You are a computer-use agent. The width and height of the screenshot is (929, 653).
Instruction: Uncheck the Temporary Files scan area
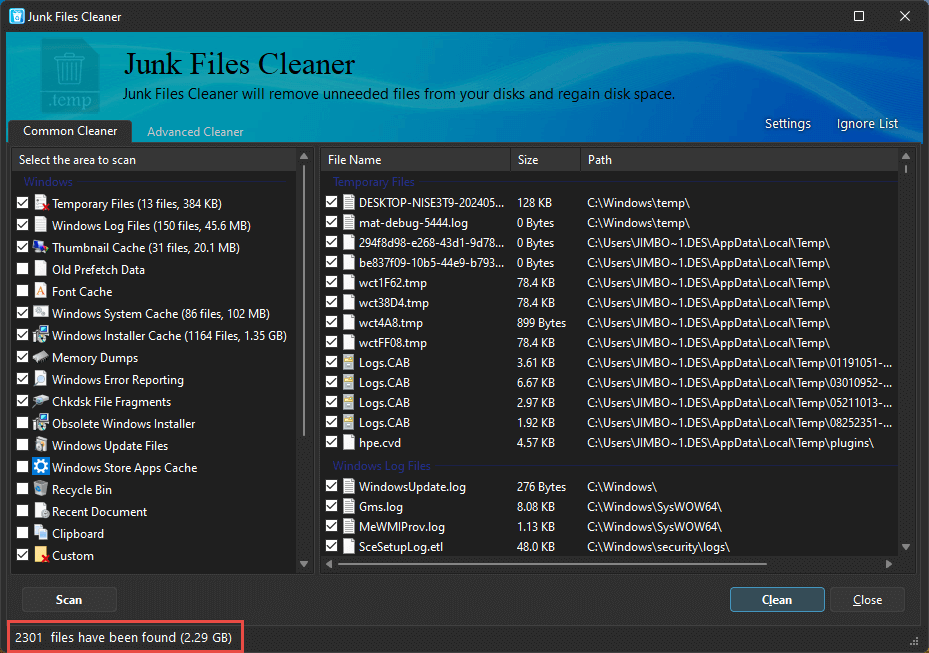23,203
